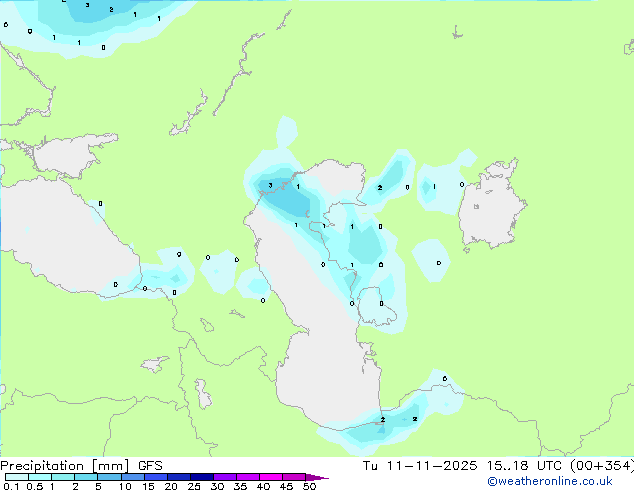Select the 45–50 mm legend swatch

click(294, 477)
